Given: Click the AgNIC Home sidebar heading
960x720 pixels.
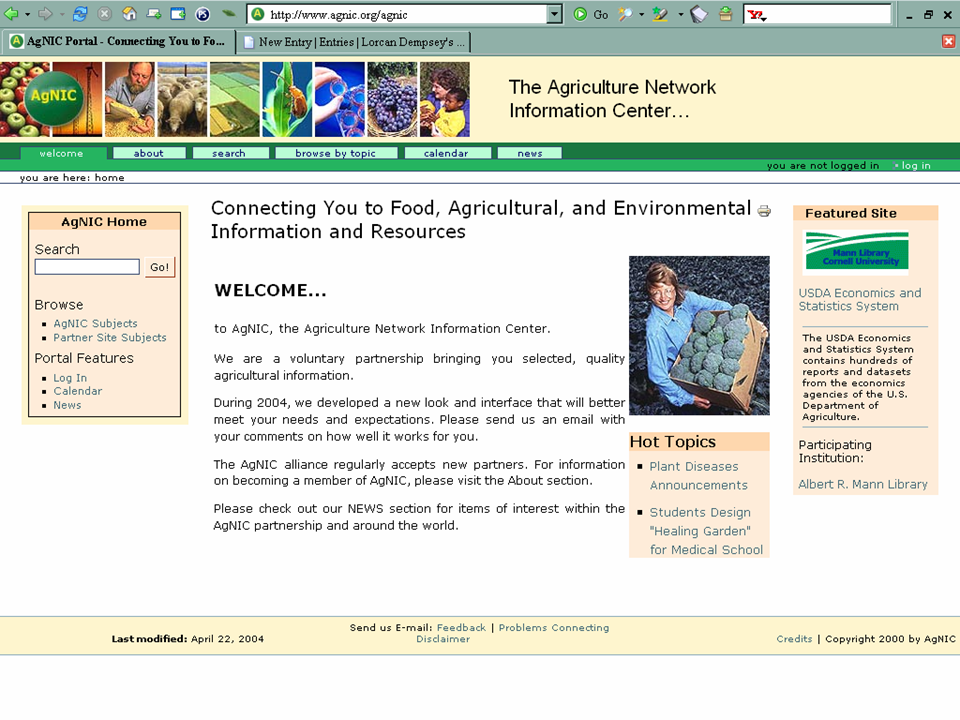Looking at the screenshot, I should tap(104, 222).
